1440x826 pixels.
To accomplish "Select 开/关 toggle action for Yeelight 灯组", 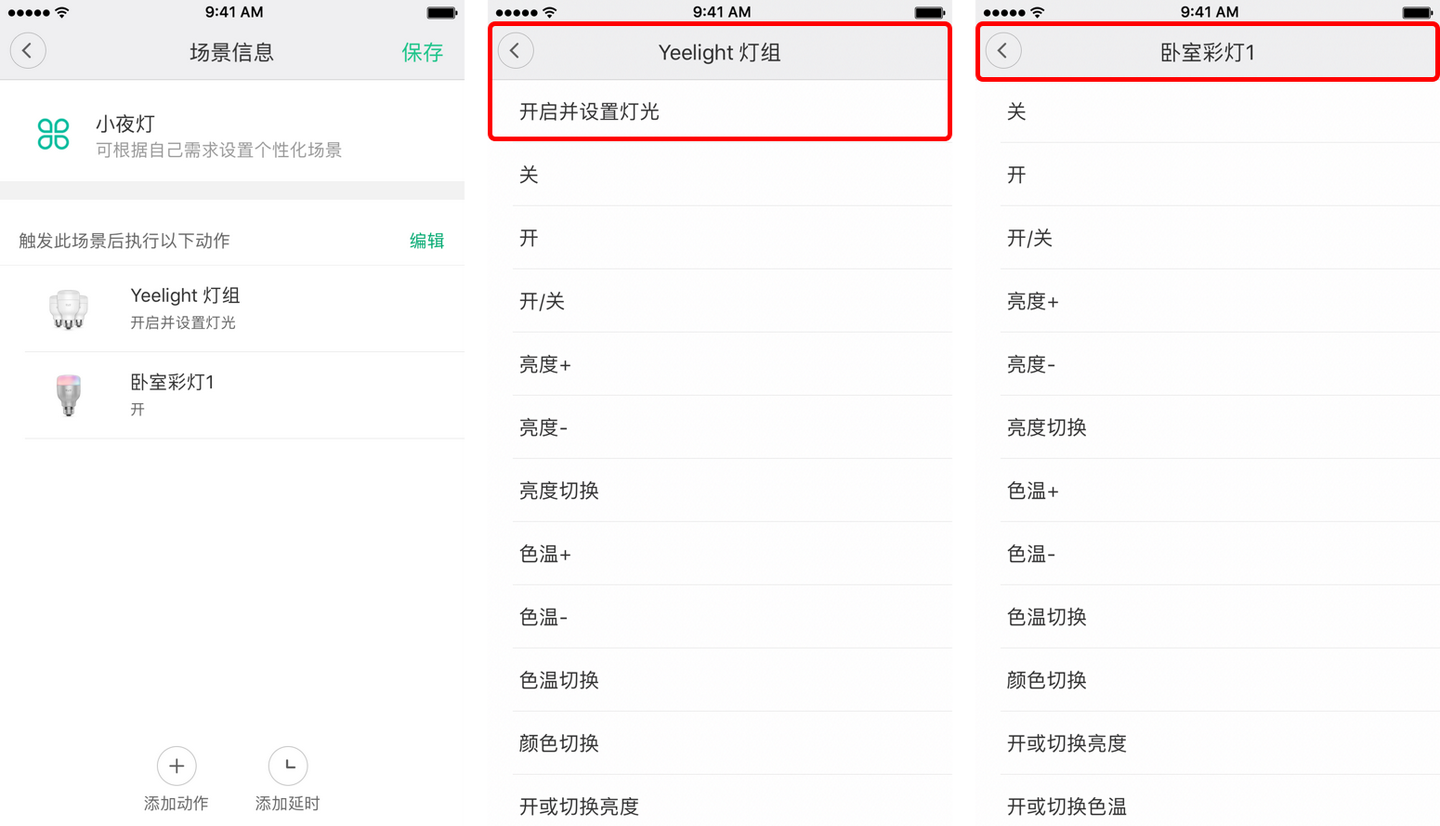I will tap(732, 301).
